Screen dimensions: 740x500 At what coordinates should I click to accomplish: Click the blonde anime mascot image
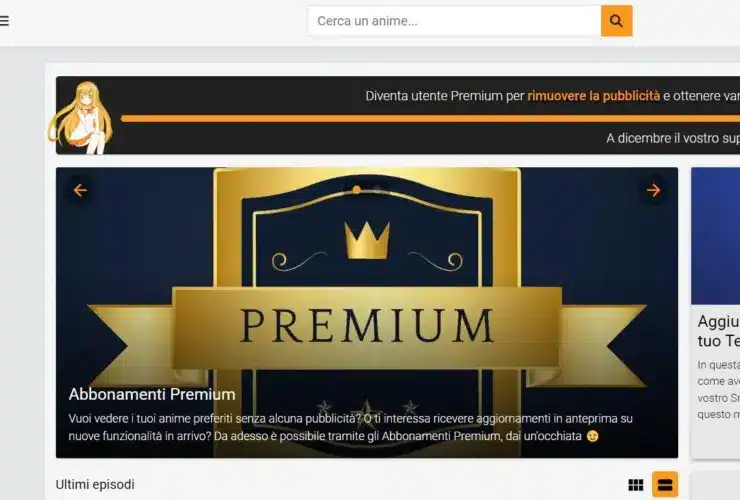tap(81, 118)
